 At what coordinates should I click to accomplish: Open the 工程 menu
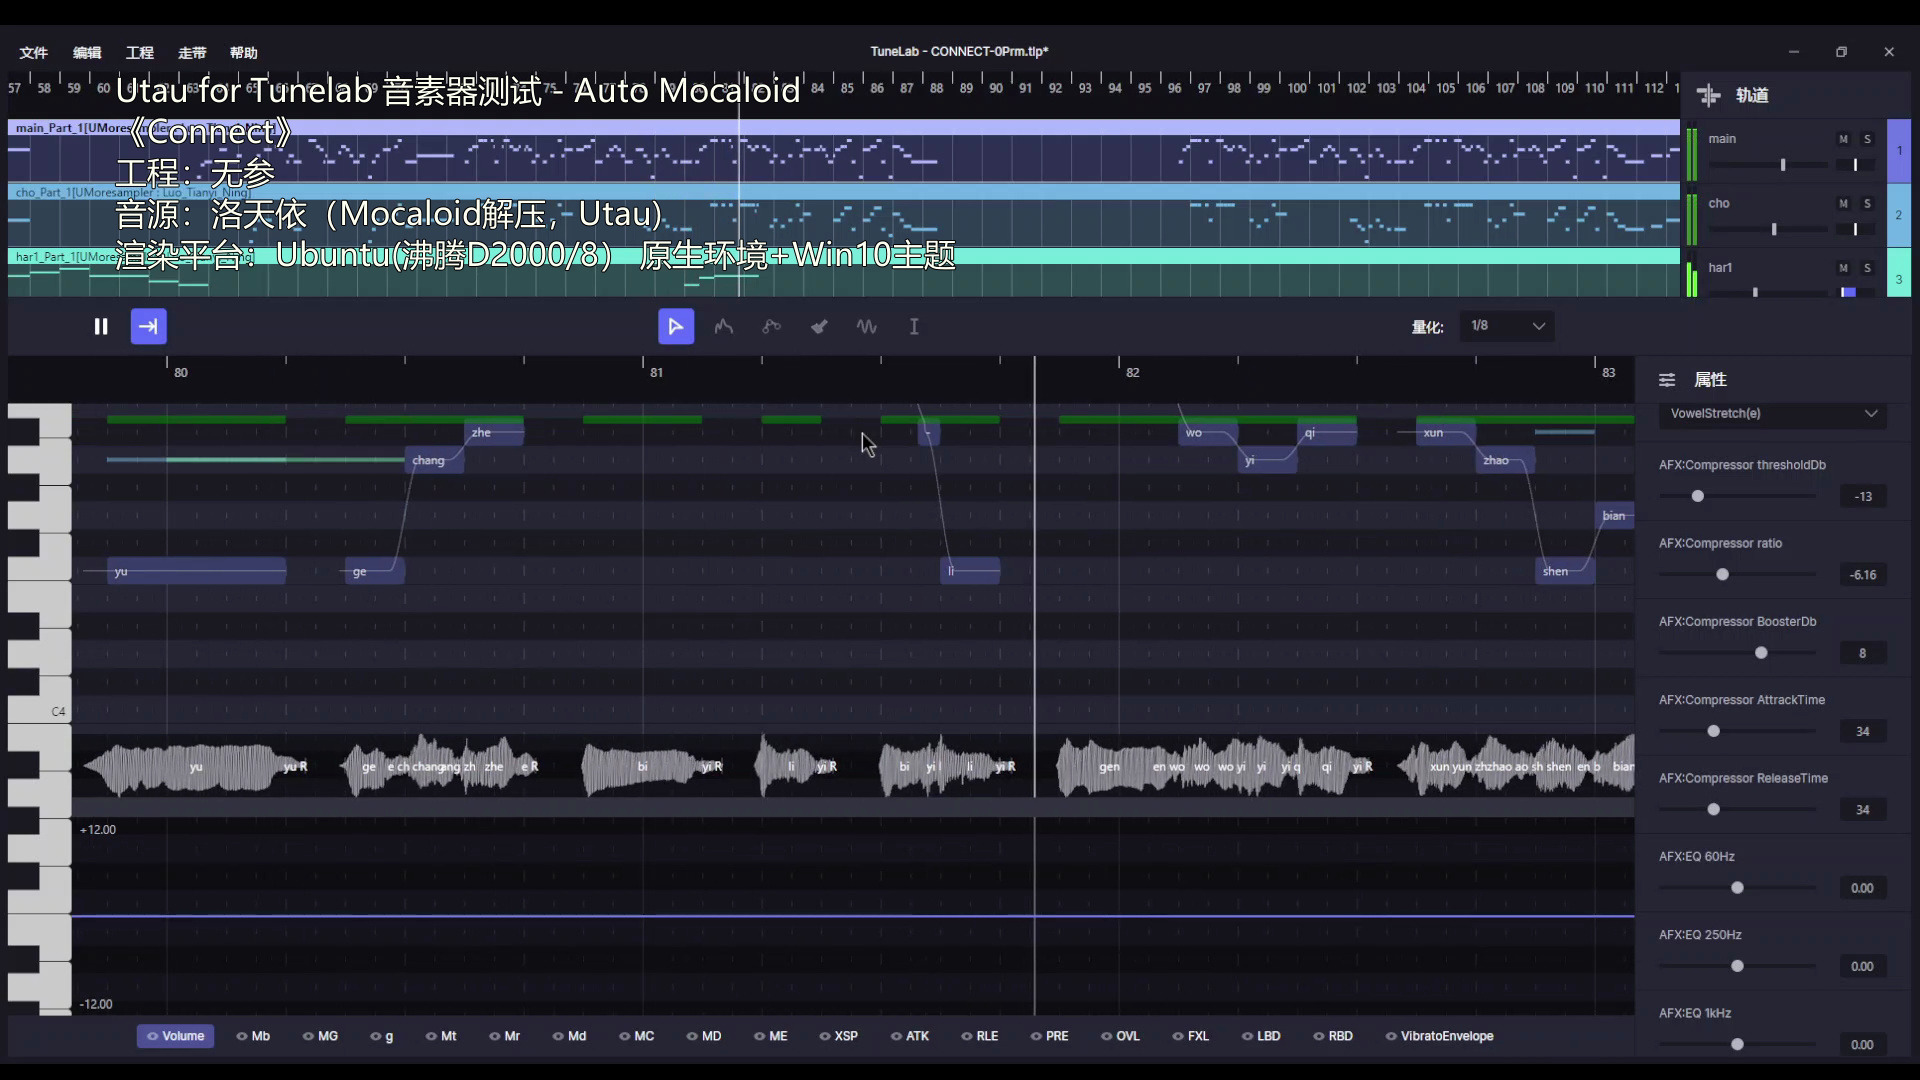click(x=140, y=53)
